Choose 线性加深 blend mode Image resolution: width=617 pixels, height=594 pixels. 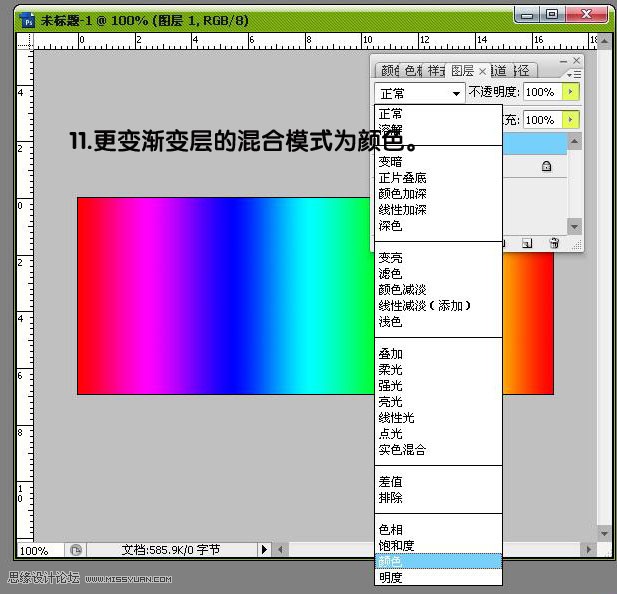coord(438,210)
